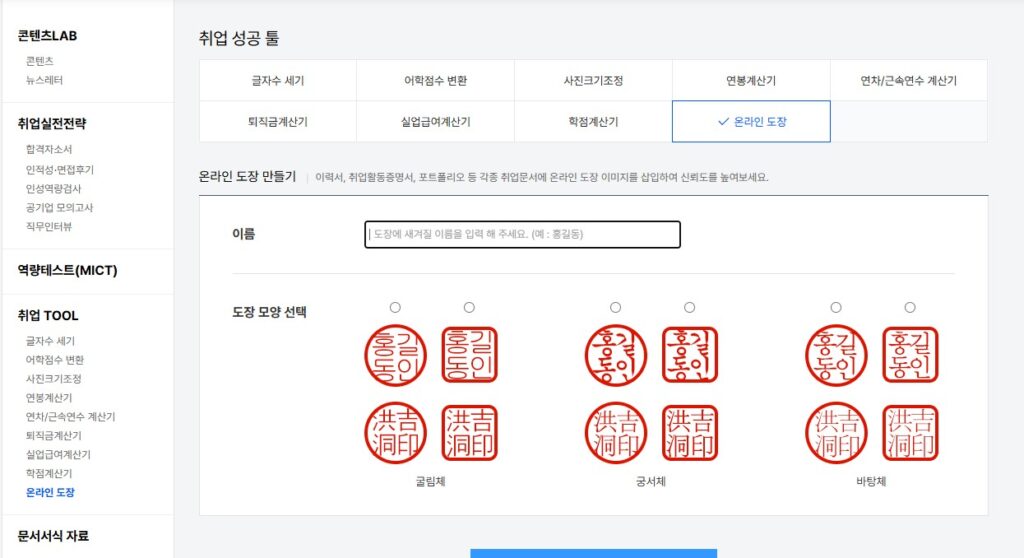Open highlighted 온라인 도장 sidebar link
Viewport: 1024px width, 558px height.
click(x=50, y=492)
